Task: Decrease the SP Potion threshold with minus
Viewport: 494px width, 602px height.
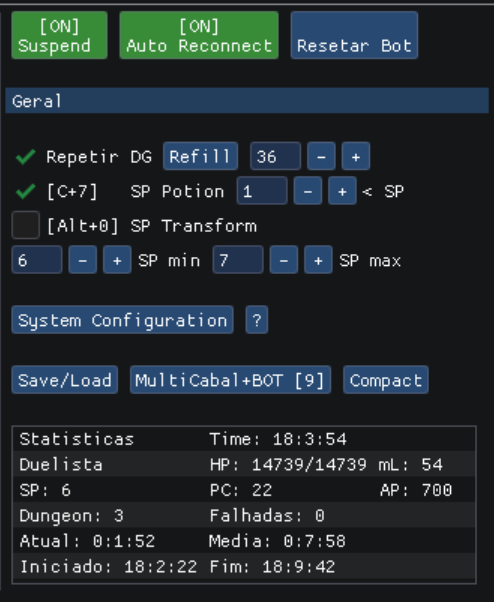Action: 308,191
